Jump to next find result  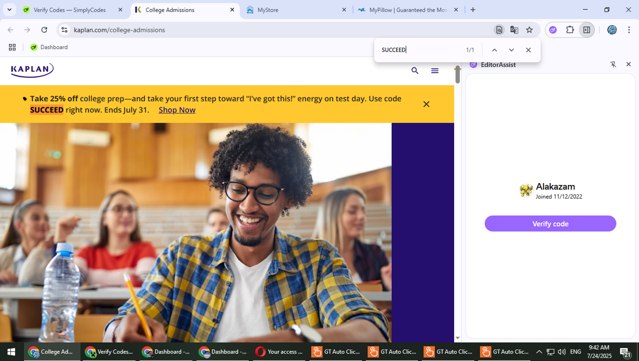coord(511,50)
